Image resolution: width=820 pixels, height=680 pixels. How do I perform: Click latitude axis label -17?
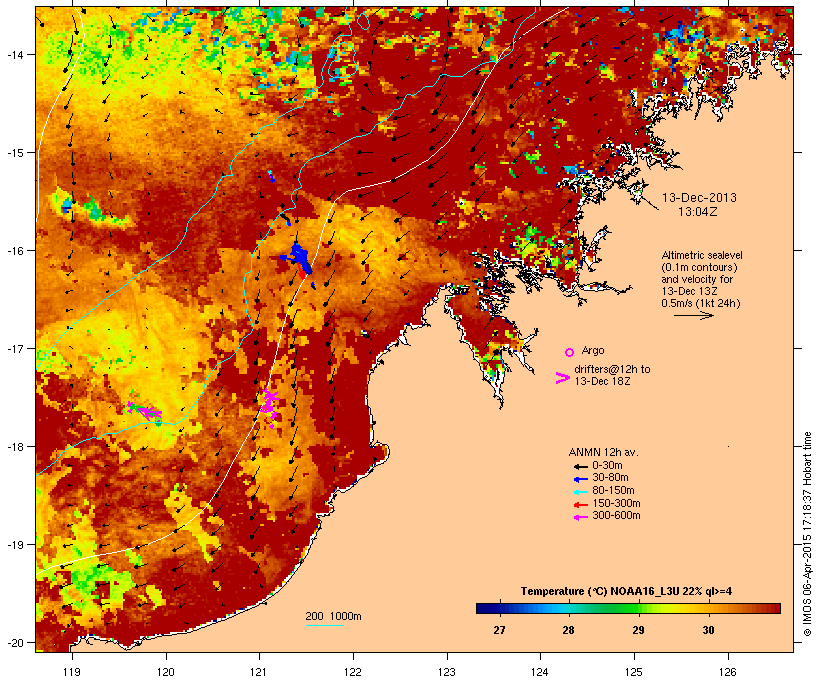(x=14, y=348)
